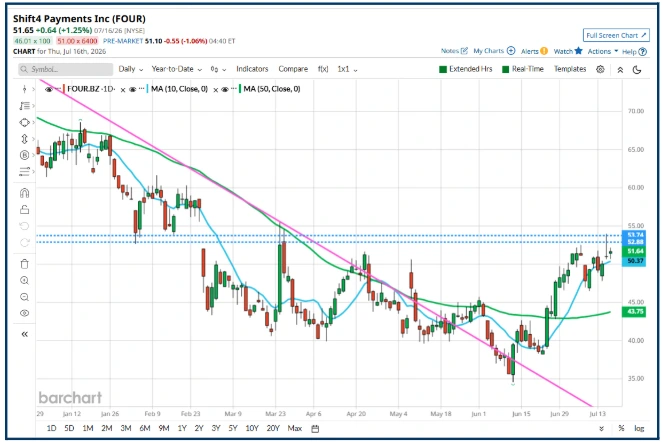Image resolution: width=662 pixels, height=442 pixels.
Task: Click the 53.74 price level label
Action: point(635,235)
